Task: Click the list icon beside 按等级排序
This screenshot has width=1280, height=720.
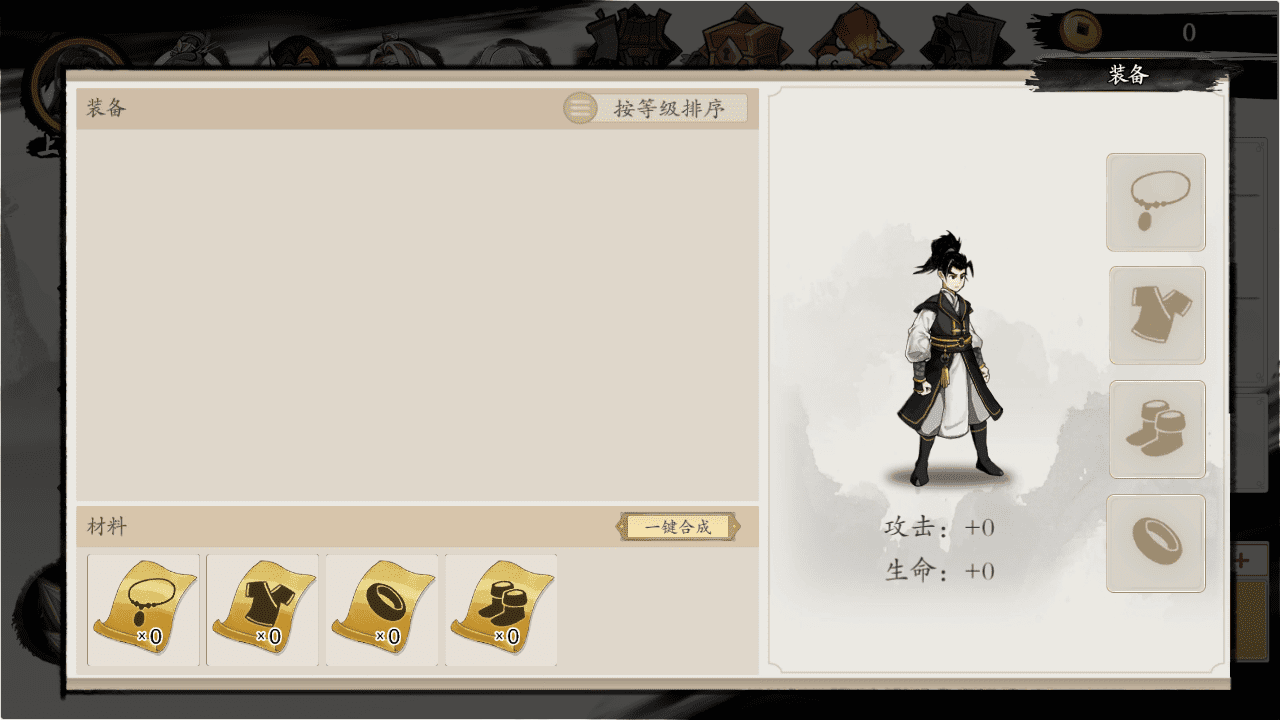Action: [580, 108]
